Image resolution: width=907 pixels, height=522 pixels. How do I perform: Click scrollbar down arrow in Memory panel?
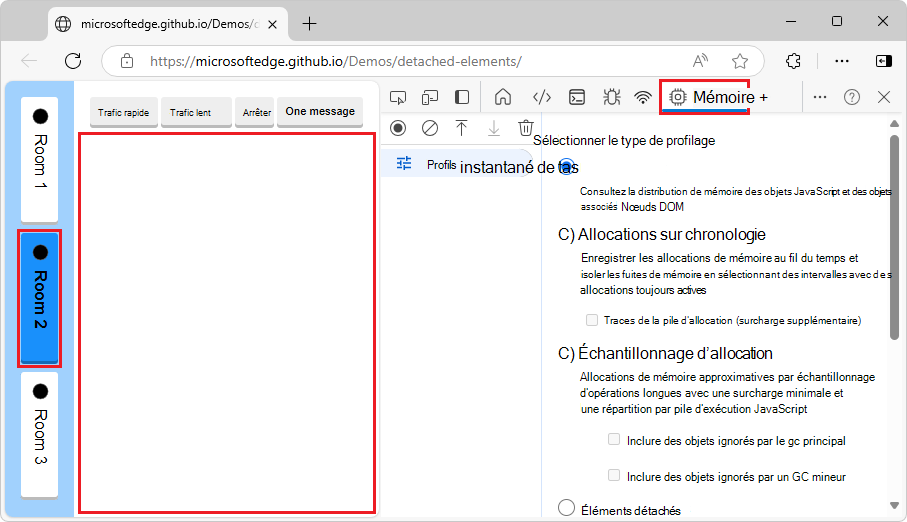coord(894,505)
